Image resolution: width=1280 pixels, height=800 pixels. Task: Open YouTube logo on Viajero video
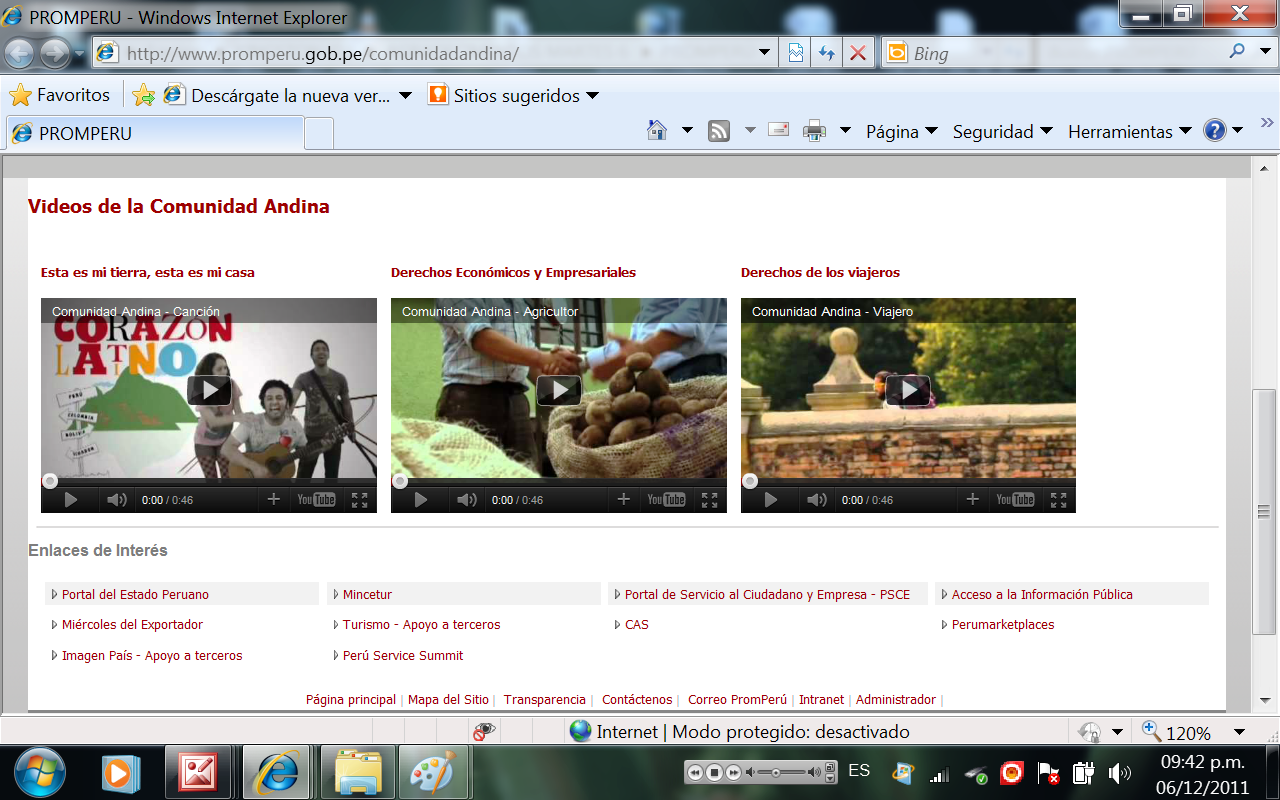[1015, 500]
